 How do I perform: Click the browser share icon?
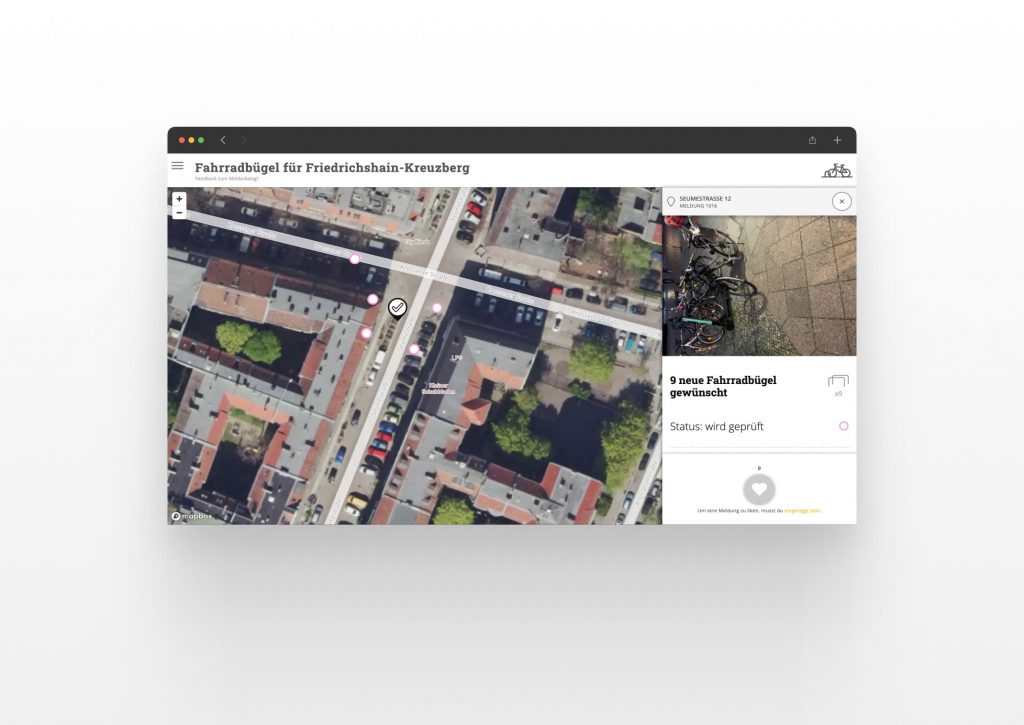812,140
